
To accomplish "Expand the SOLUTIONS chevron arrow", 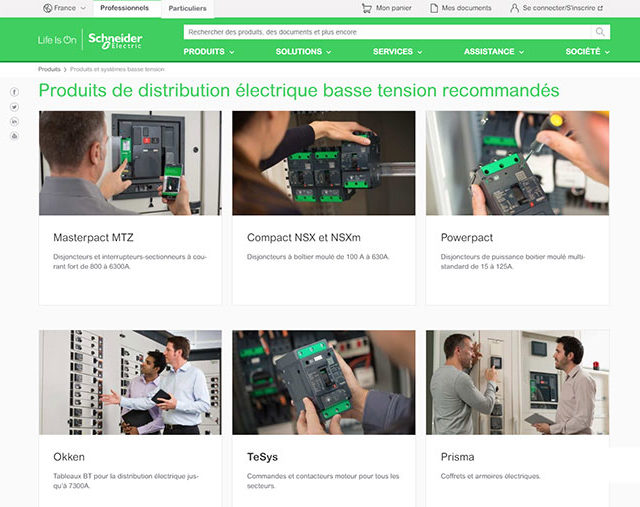I will point(329,52).
